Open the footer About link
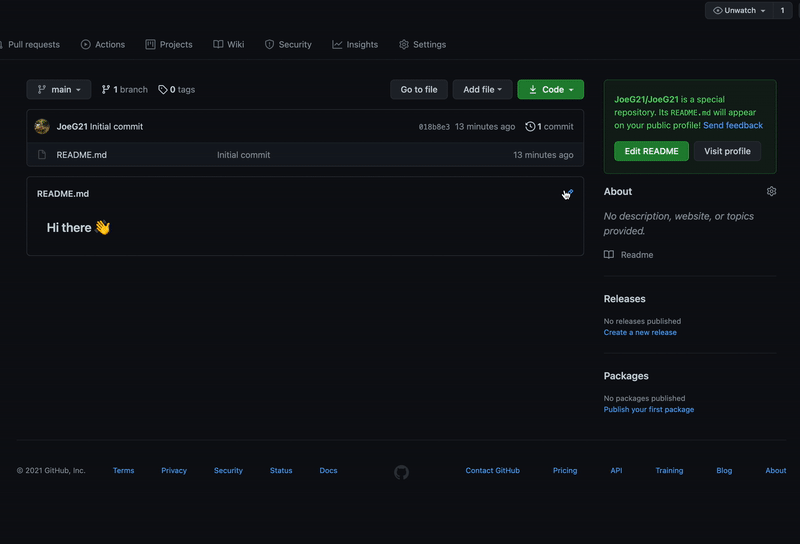Viewport: 800px width, 544px height. pyautogui.click(x=776, y=471)
